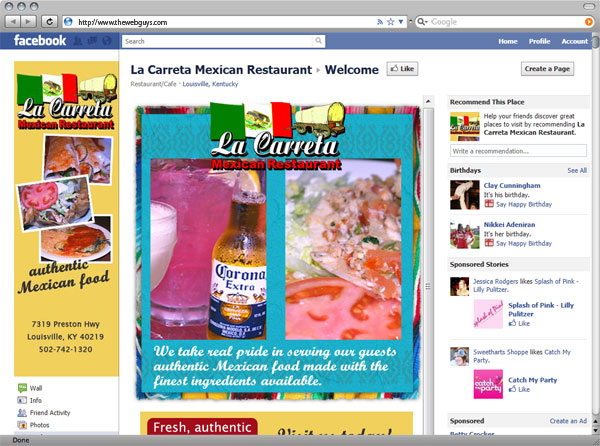600x446 pixels.
Task: Click the Splash of Pink pink thumbnail
Action: click(x=488, y=314)
